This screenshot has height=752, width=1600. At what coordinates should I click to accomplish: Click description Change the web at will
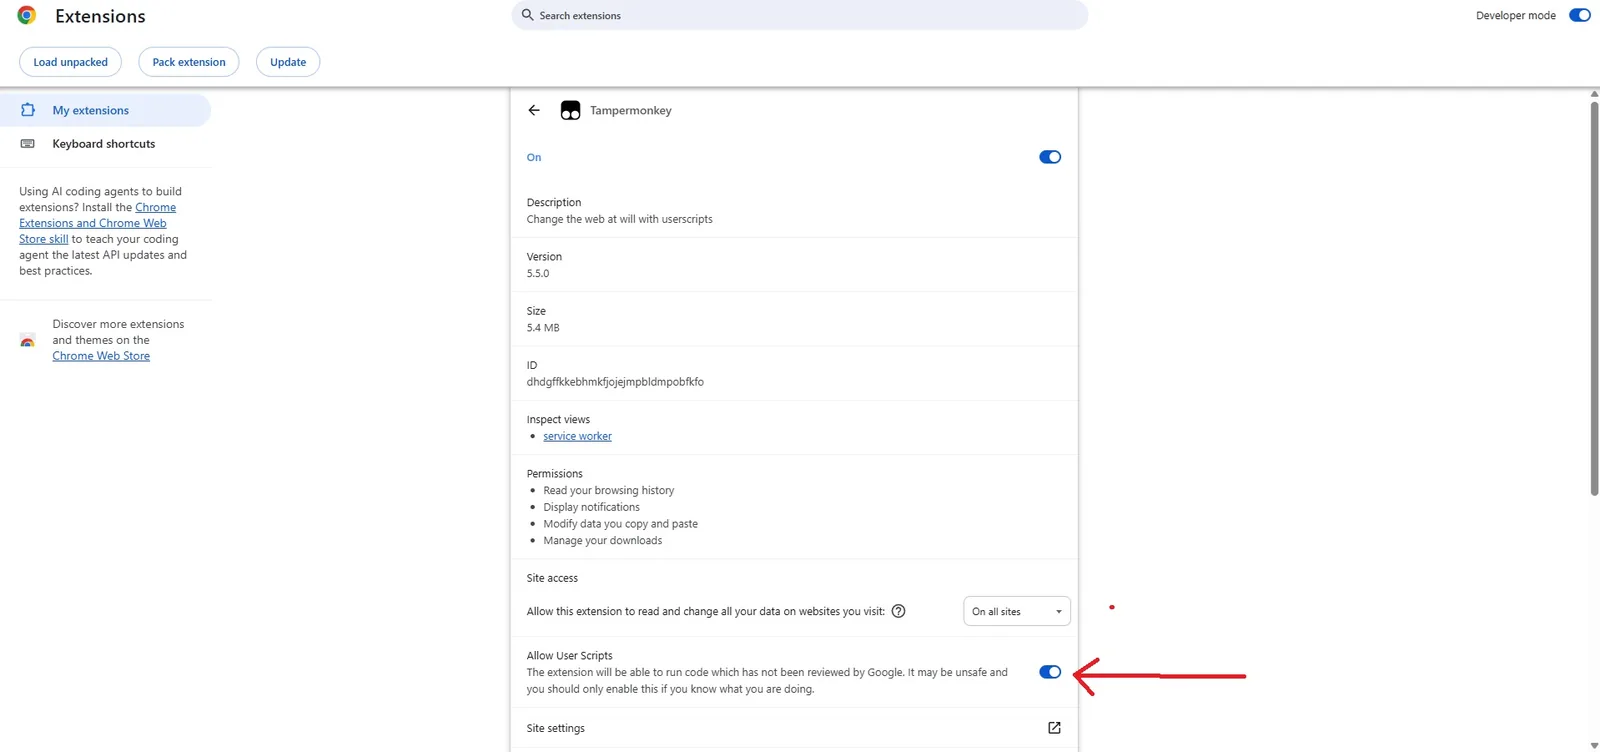619,219
